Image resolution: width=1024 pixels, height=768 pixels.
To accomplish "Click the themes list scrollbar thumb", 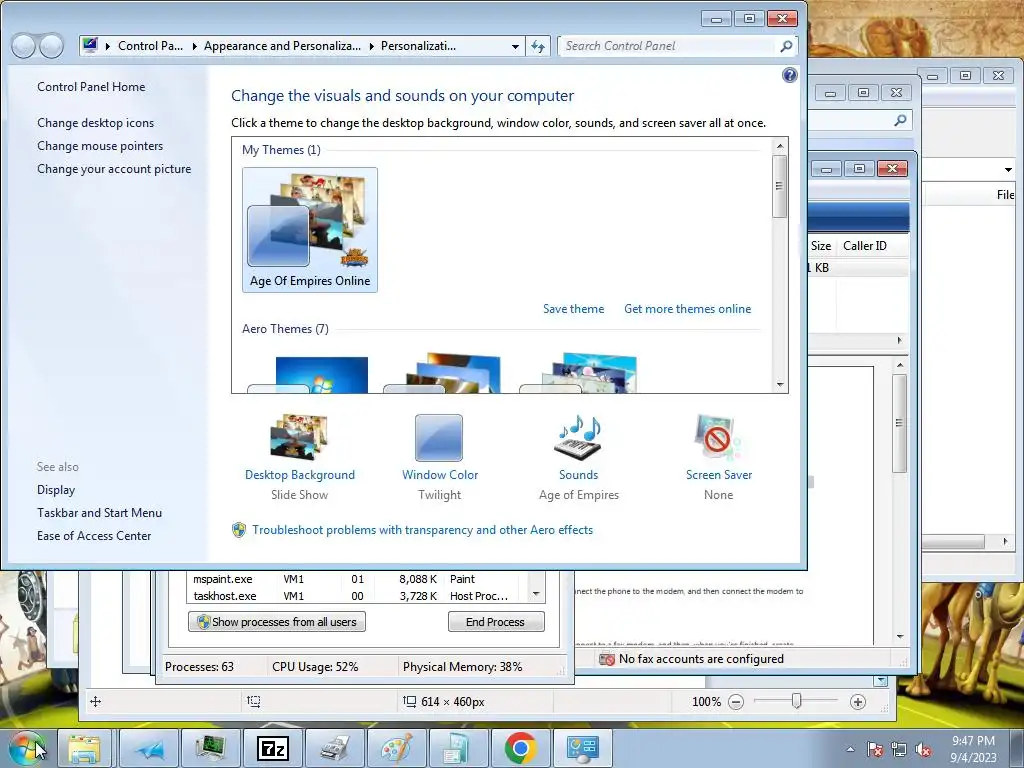I will click(x=780, y=186).
